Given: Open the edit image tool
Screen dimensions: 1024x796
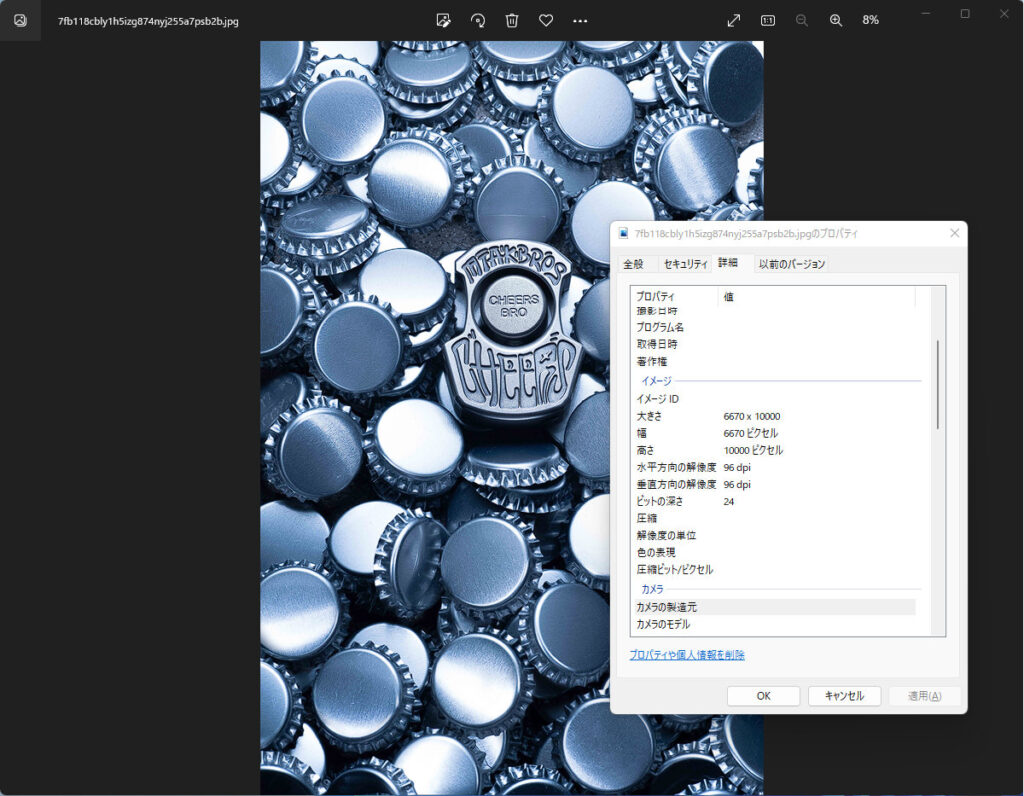Looking at the screenshot, I should pos(443,20).
